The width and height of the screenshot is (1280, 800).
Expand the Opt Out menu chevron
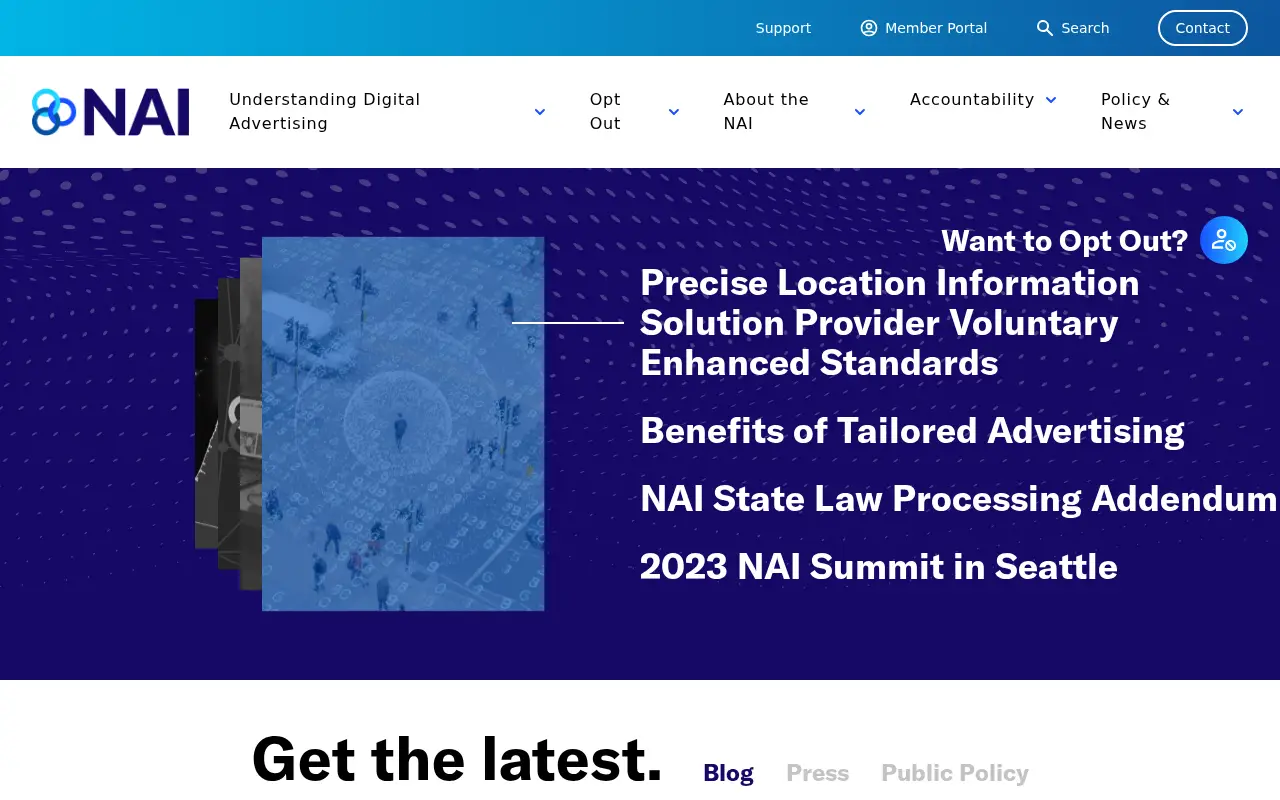coord(674,112)
